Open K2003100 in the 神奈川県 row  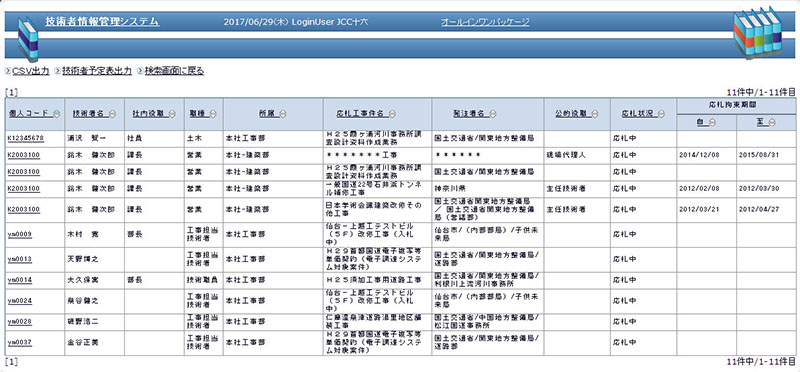coord(23,189)
